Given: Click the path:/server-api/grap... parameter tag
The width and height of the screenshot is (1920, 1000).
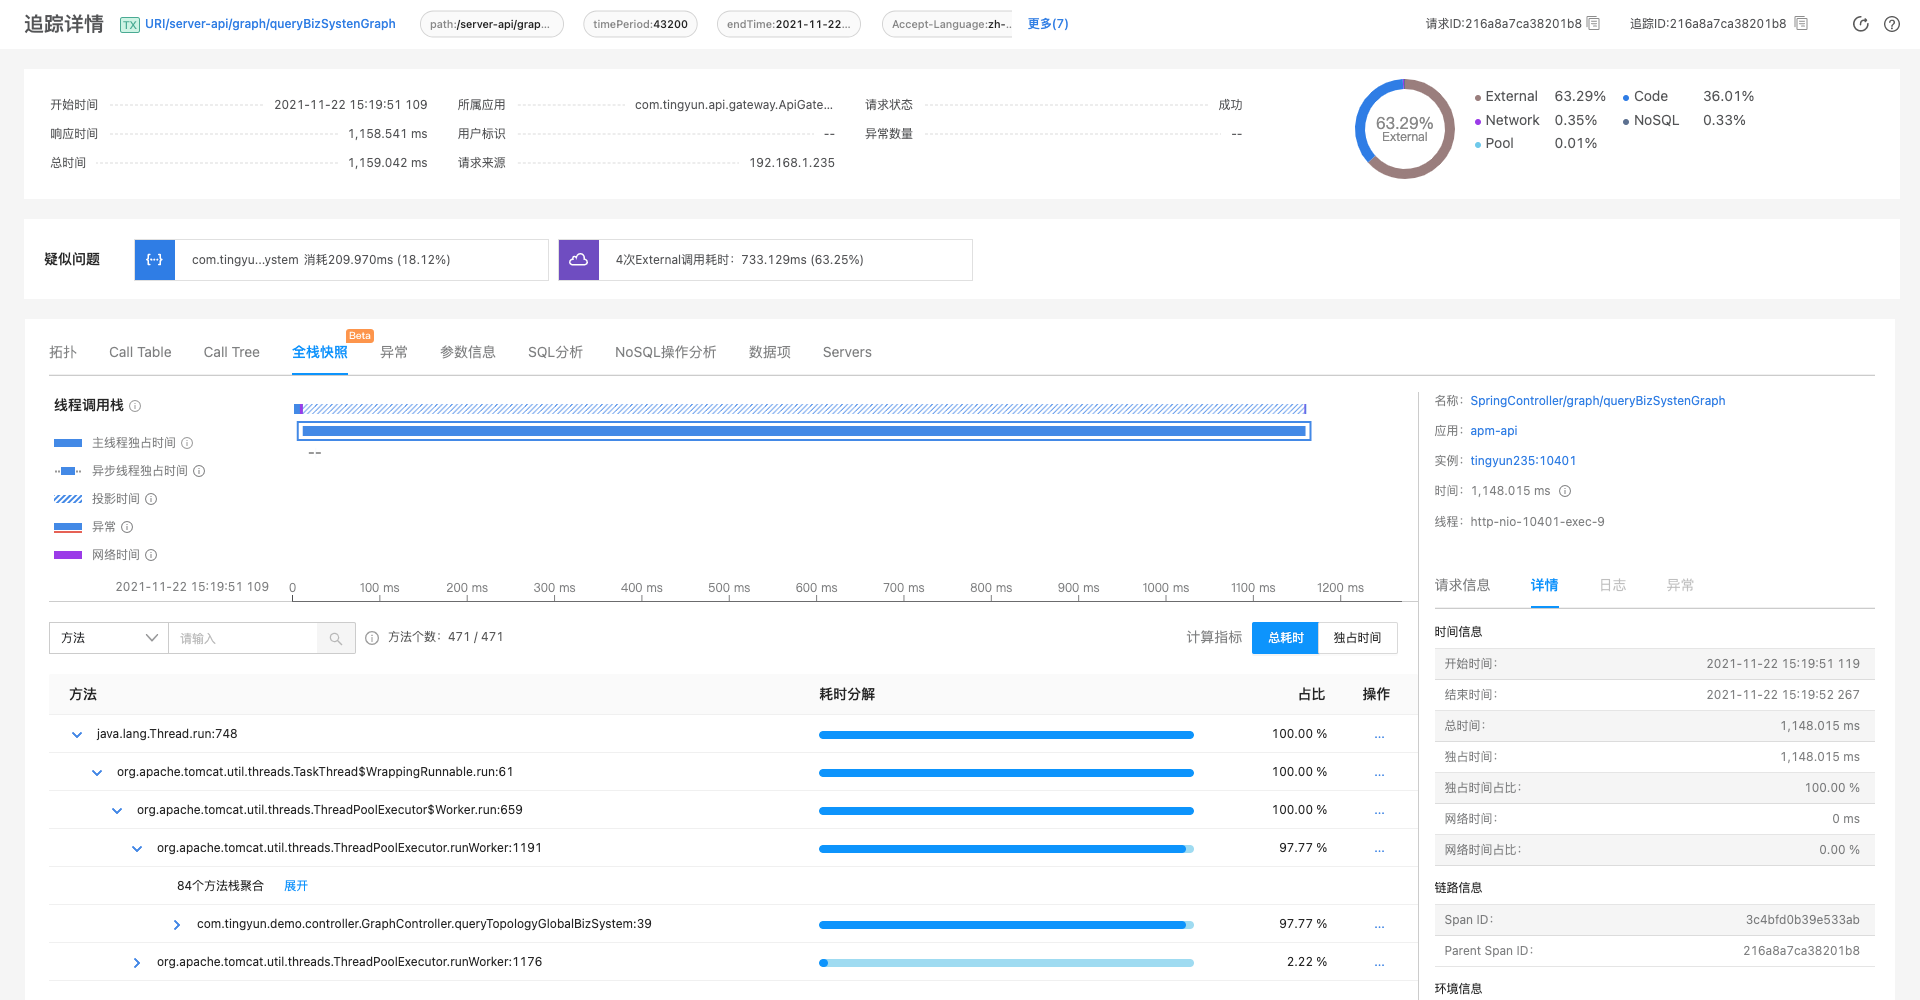Looking at the screenshot, I should [491, 24].
